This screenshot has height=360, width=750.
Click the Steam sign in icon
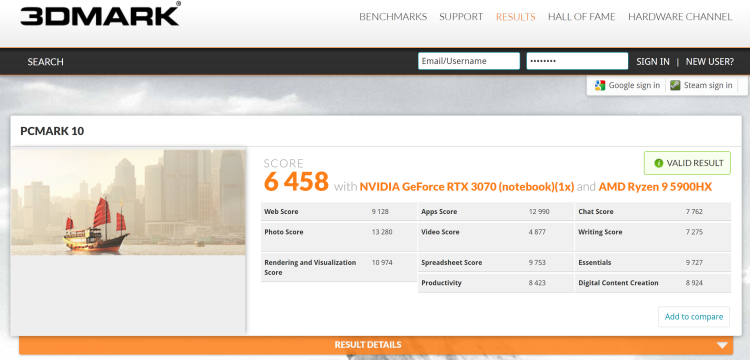tap(675, 86)
